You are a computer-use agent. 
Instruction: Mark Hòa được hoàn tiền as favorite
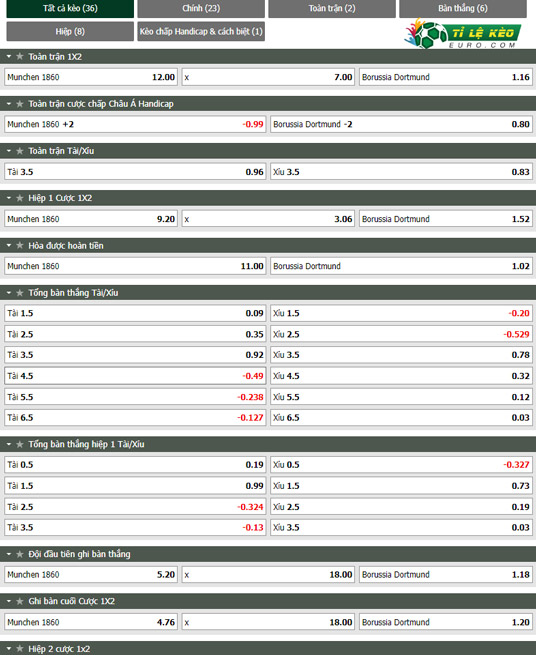click(x=20, y=246)
